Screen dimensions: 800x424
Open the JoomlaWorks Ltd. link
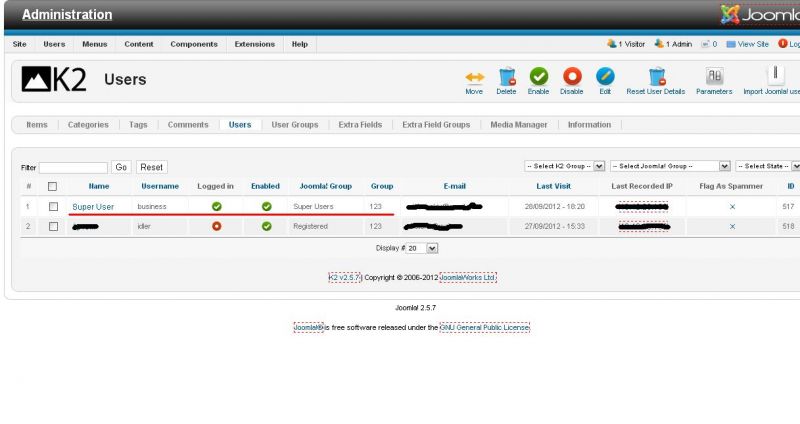pyautogui.click(x=468, y=278)
